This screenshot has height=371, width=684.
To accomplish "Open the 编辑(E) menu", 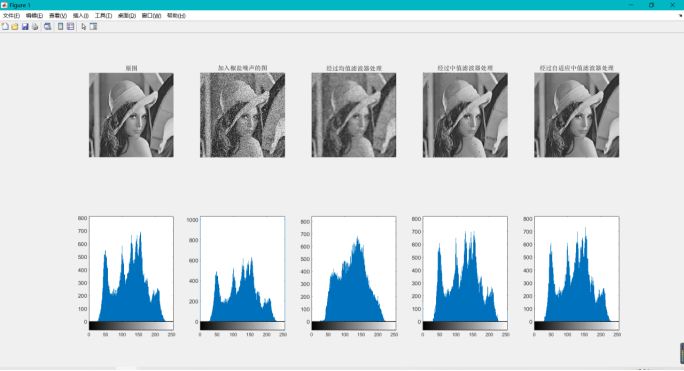I will coord(34,16).
